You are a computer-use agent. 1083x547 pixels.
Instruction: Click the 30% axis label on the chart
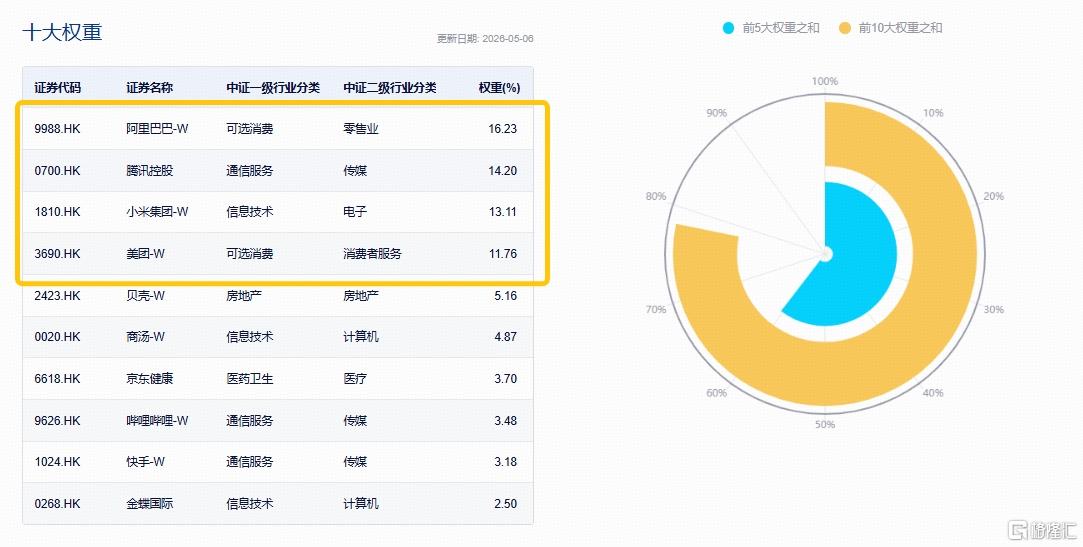[993, 309]
